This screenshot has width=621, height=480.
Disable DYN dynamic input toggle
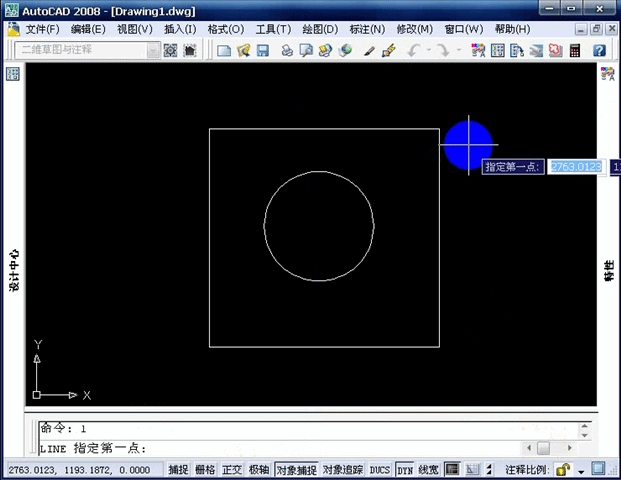[405, 470]
